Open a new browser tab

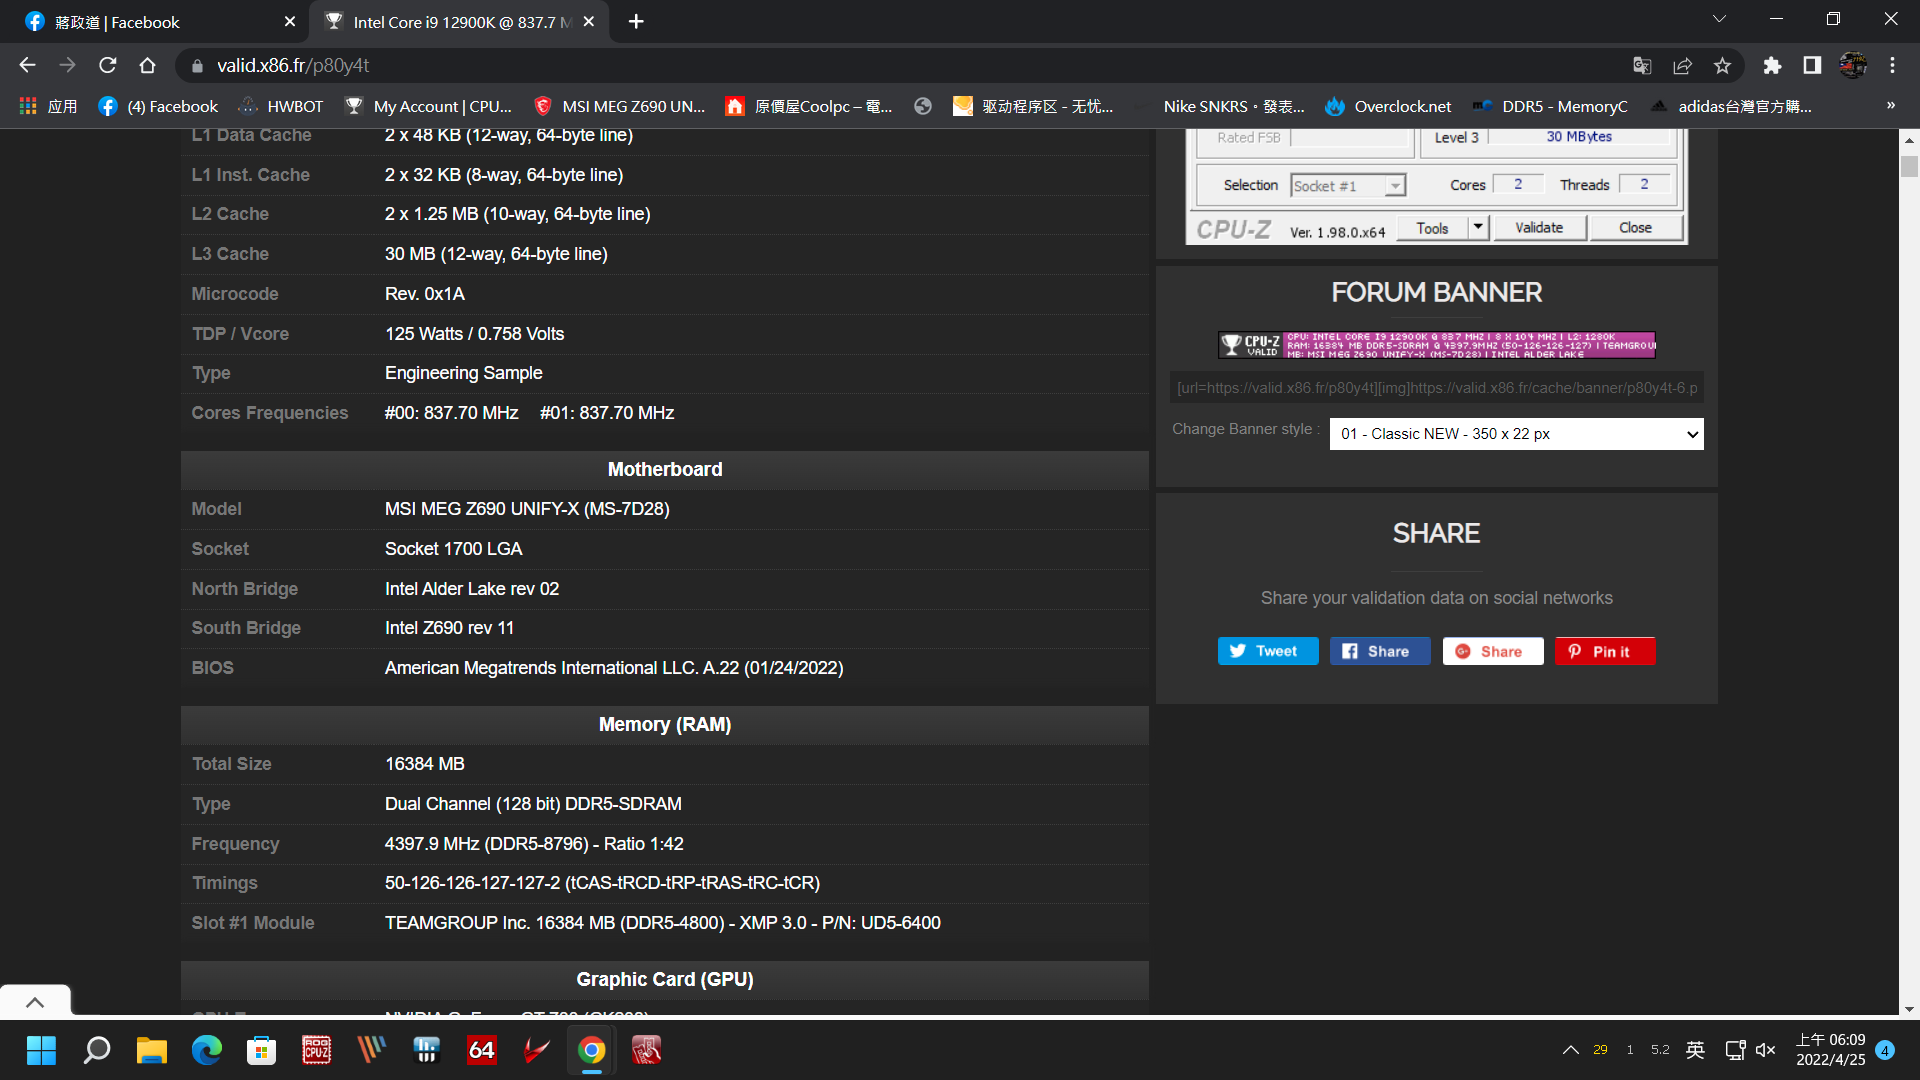pos(636,22)
